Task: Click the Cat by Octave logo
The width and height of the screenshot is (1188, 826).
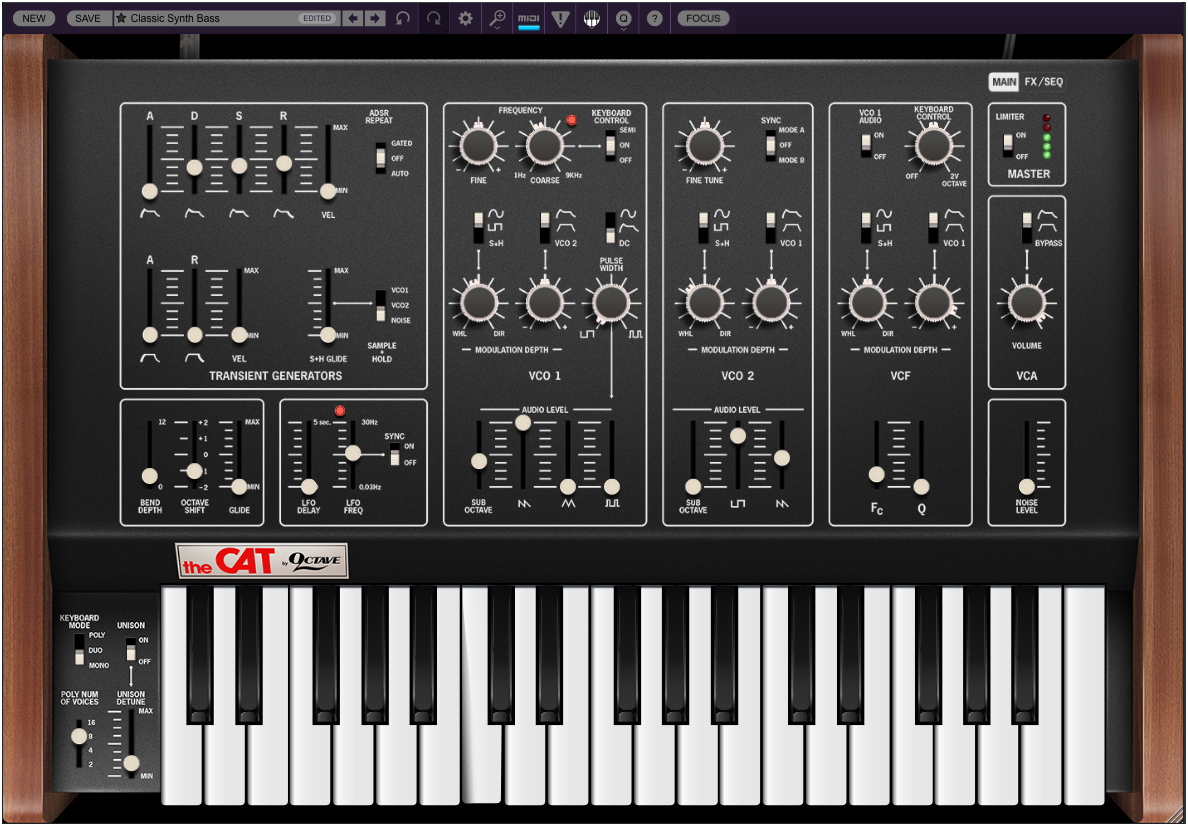Action: [261, 562]
